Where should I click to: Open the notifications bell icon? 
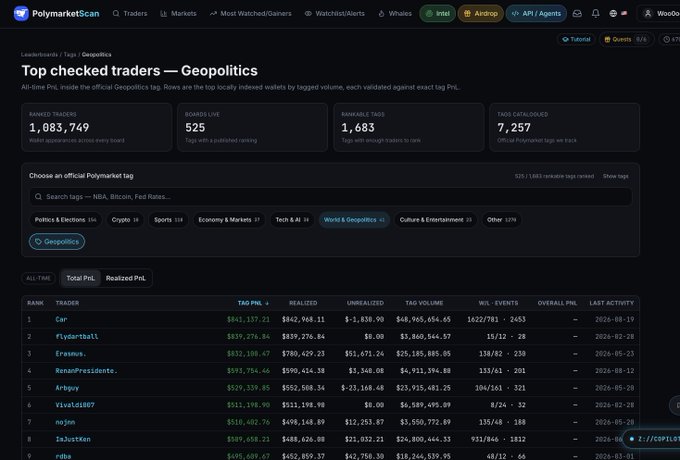coord(595,13)
